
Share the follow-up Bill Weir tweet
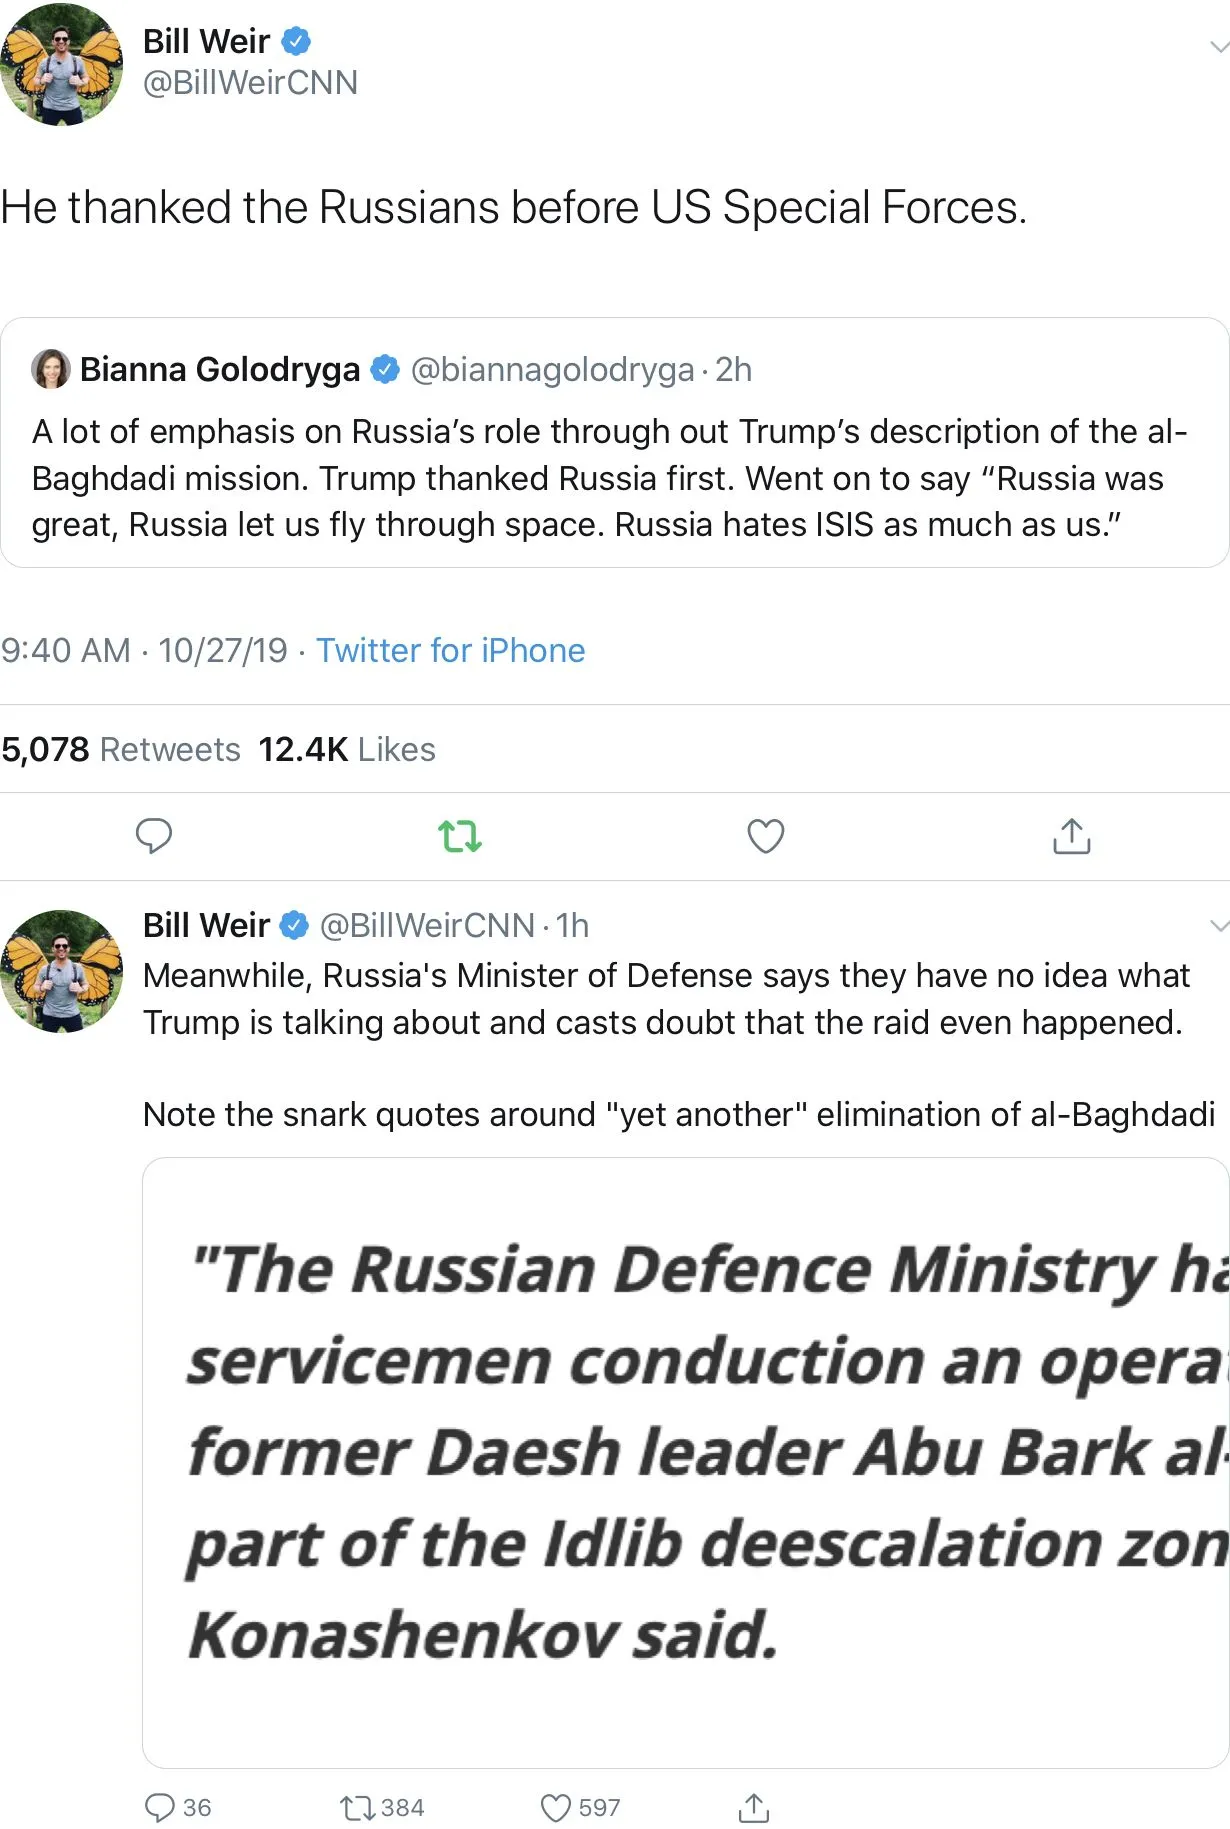point(753,1807)
